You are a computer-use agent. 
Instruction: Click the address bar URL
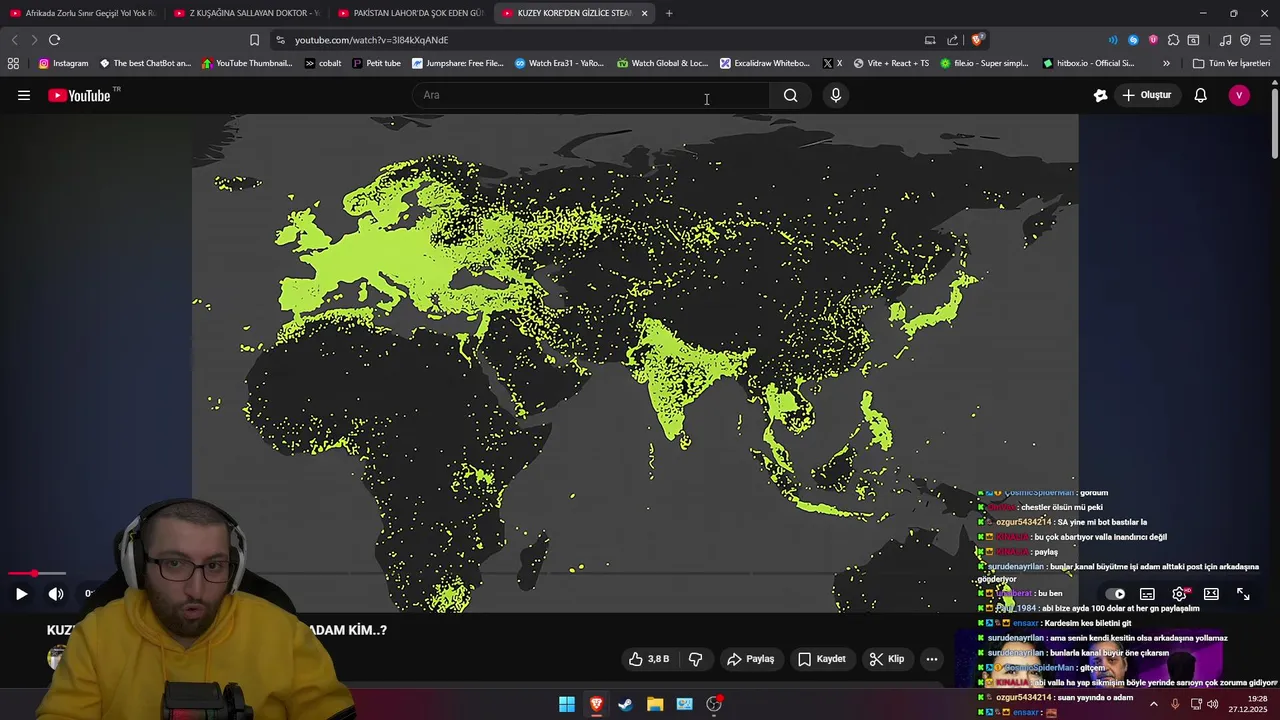[371, 40]
